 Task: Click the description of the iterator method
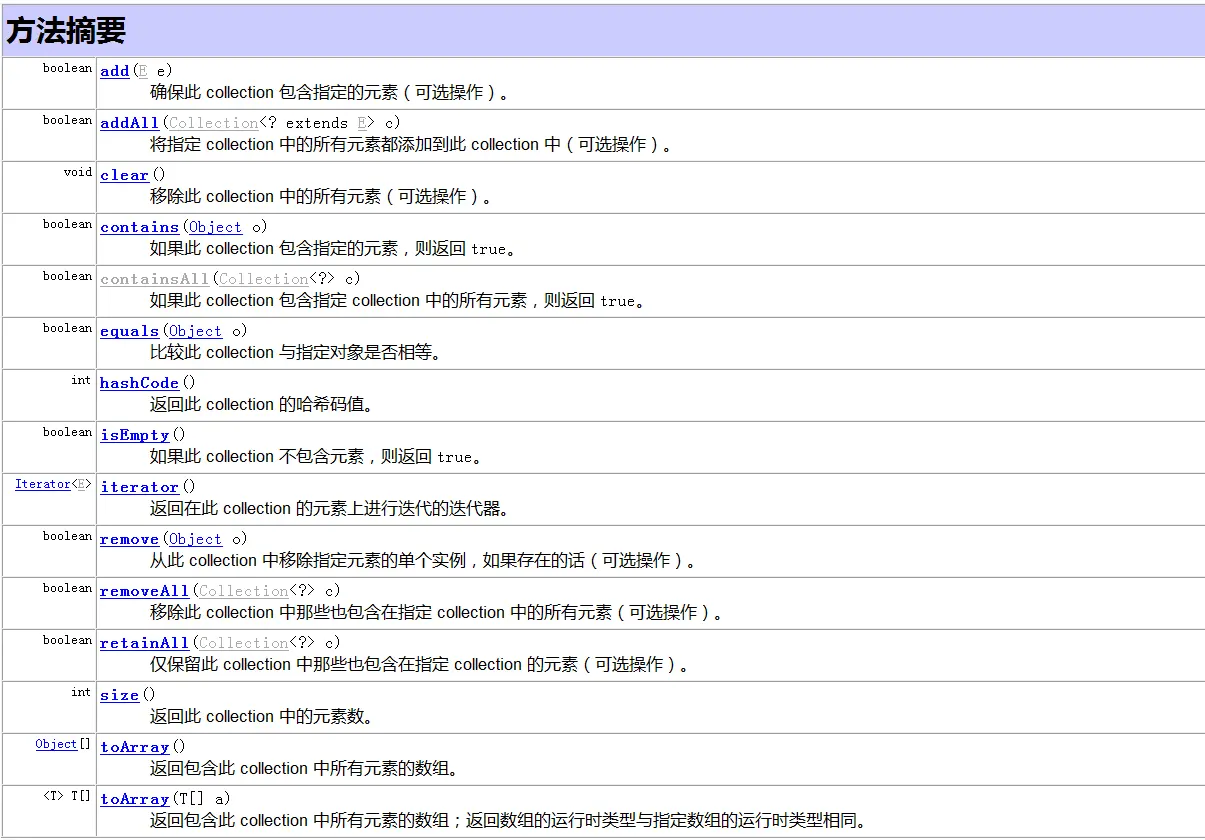pos(330,509)
